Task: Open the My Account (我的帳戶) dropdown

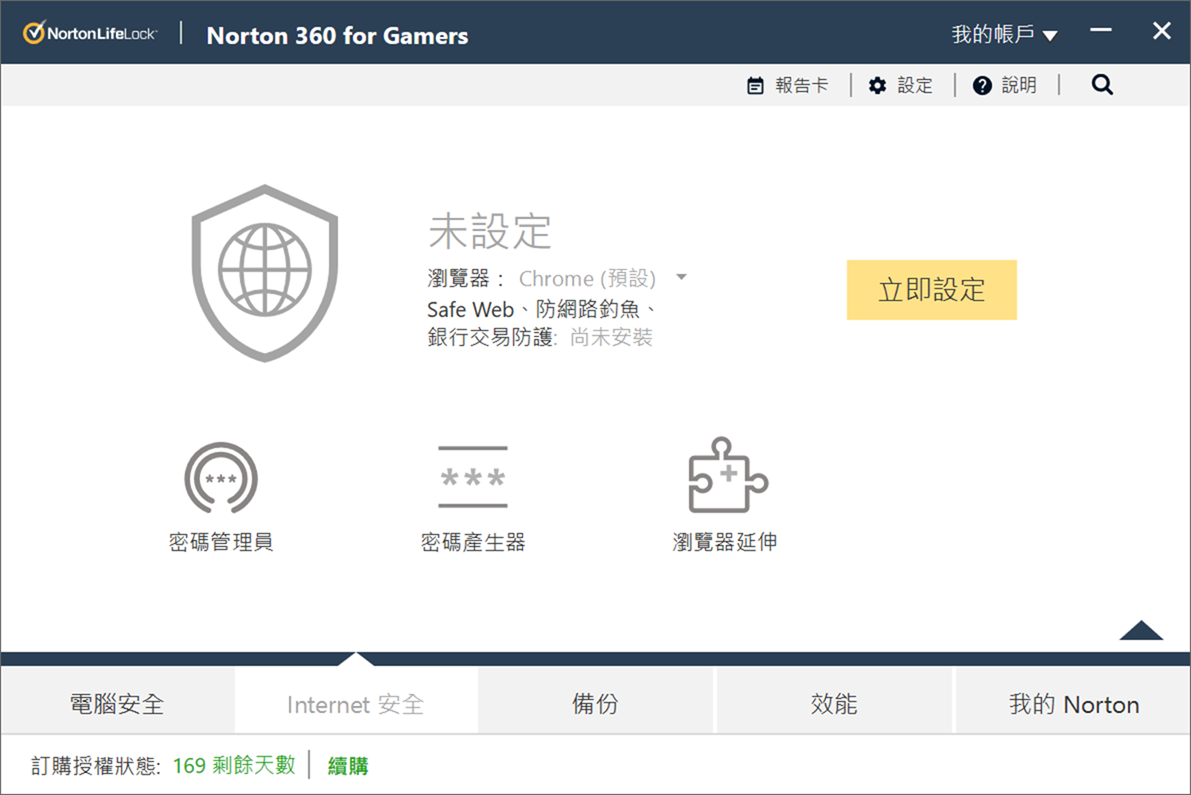Action: pyautogui.click(x=1004, y=35)
